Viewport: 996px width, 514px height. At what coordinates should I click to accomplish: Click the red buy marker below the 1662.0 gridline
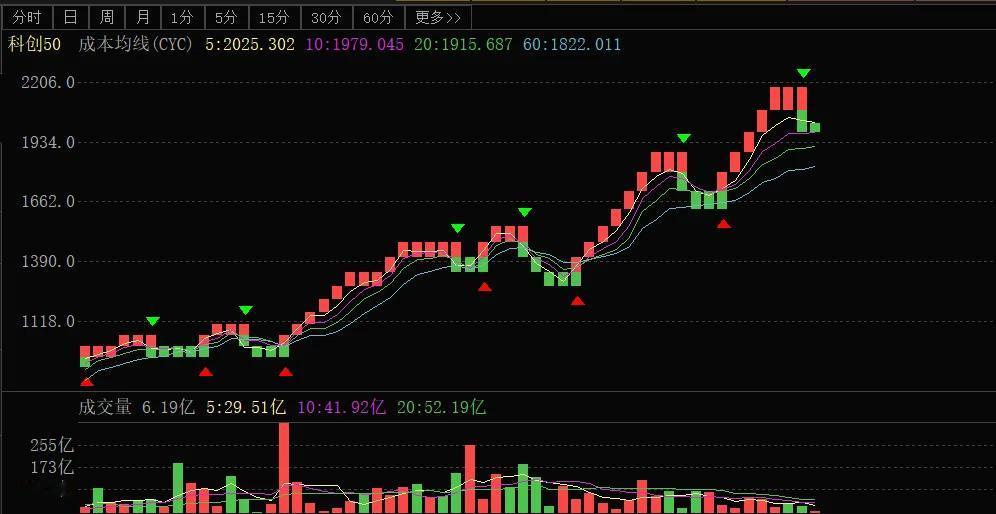[x=723, y=223]
